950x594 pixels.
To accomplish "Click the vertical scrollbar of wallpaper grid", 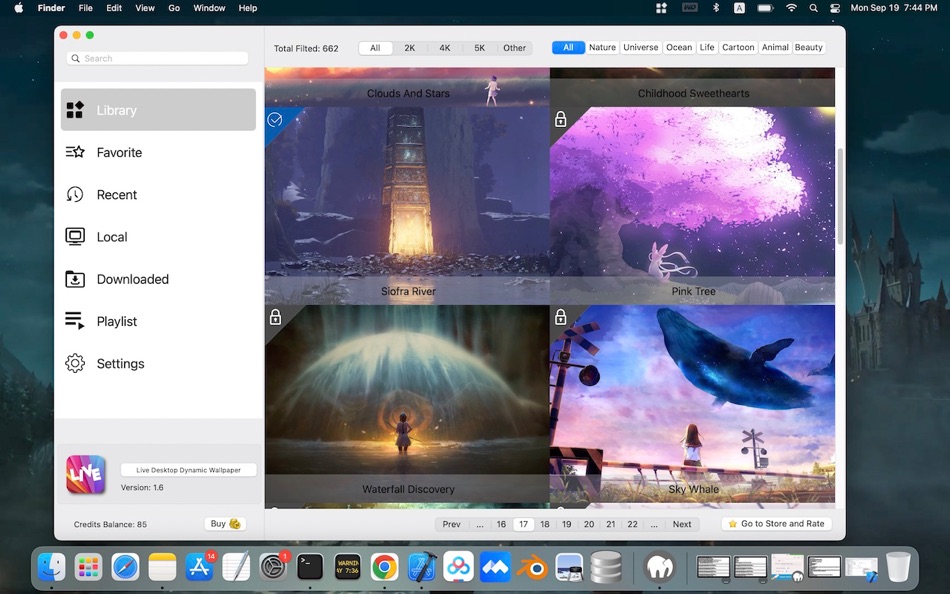I will coord(840,195).
